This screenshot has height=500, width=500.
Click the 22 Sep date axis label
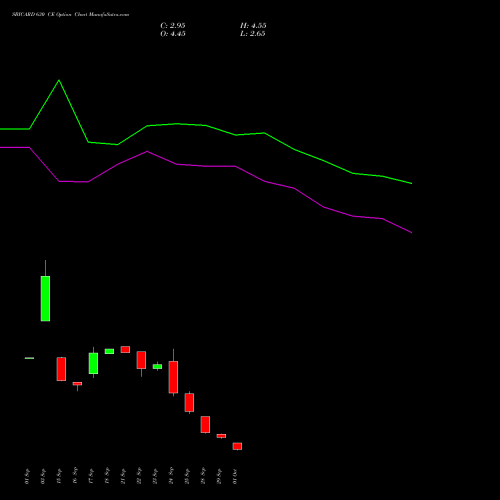pos(139,476)
